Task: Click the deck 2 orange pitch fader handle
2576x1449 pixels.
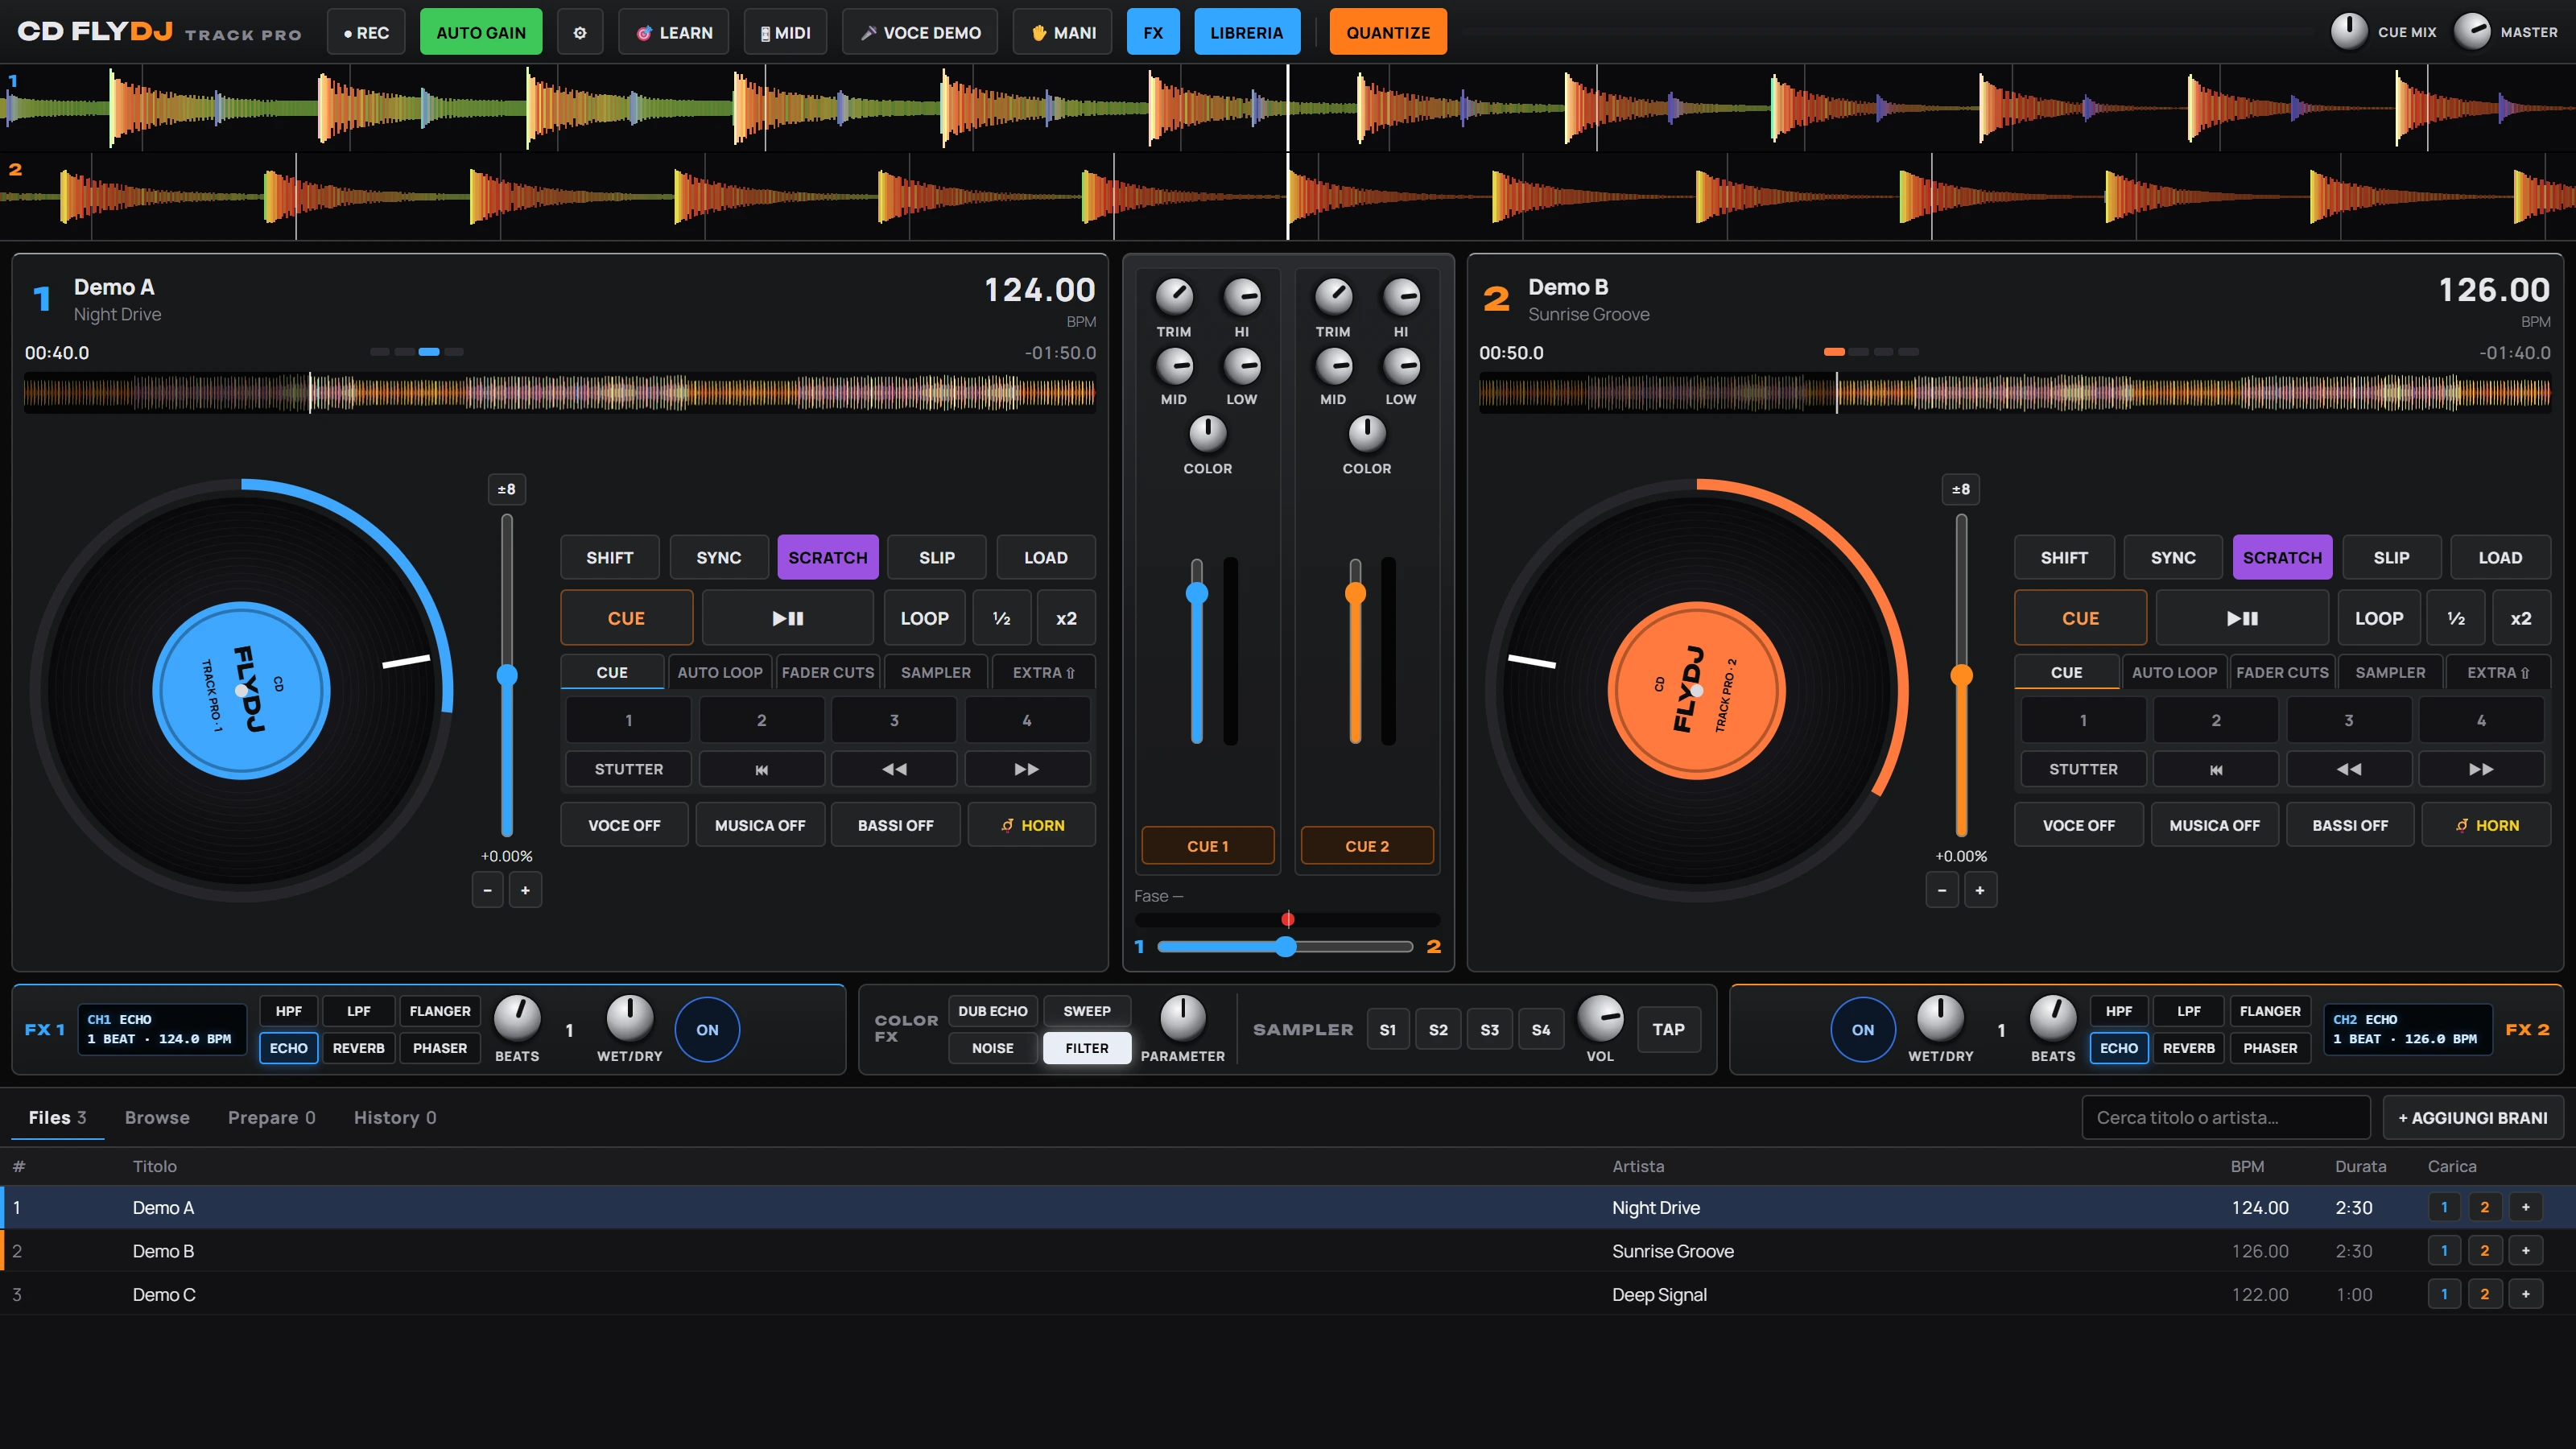Action: tap(1961, 675)
